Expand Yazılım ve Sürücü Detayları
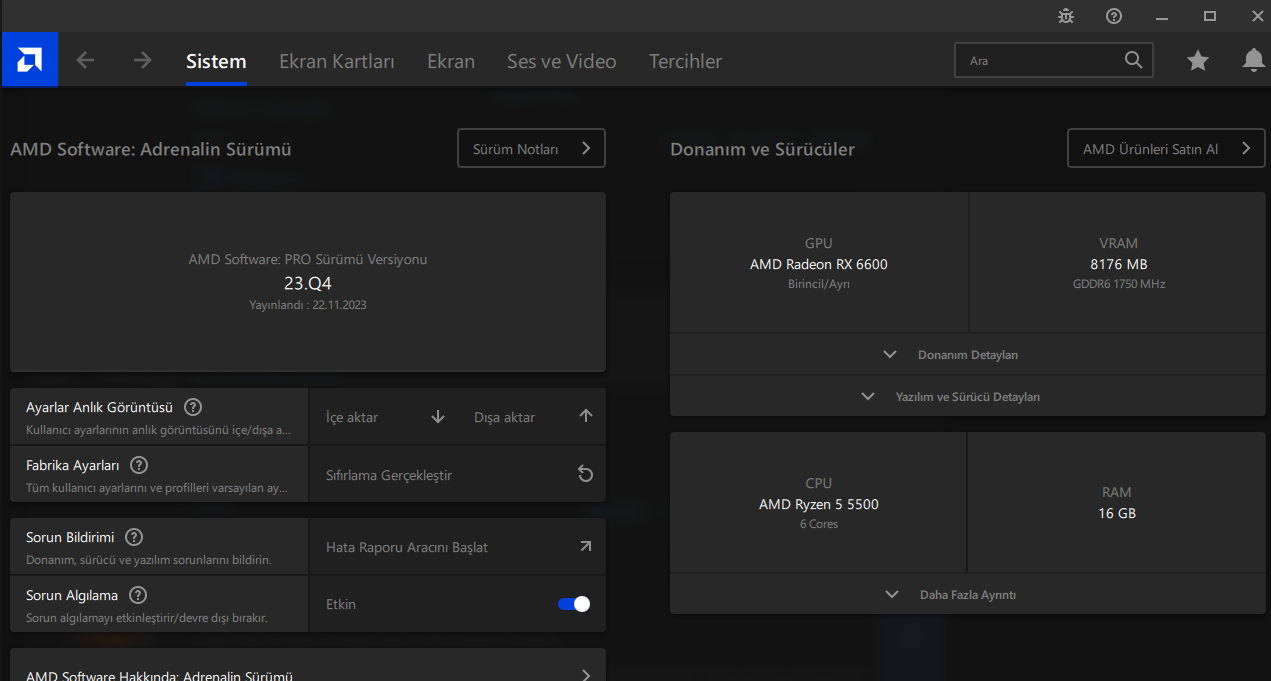The height and width of the screenshot is (681, 1271). point(968,396)
